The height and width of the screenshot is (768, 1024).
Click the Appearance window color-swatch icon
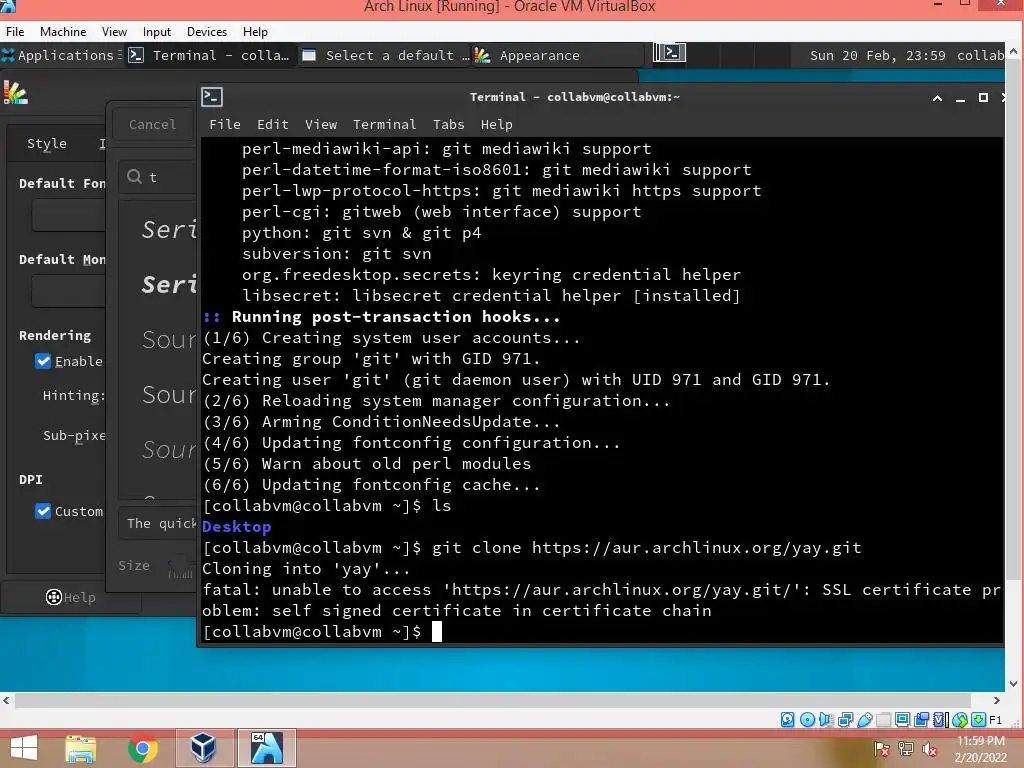tap(15, 93)
